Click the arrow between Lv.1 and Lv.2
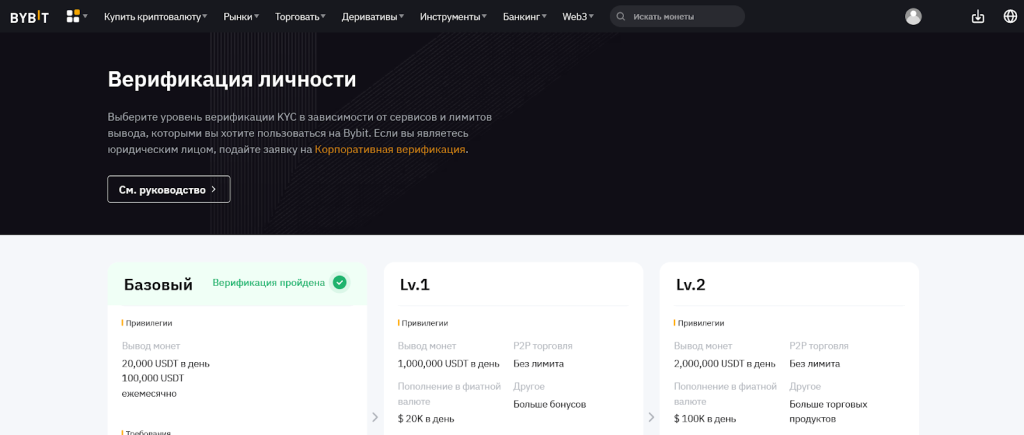This screenshot has width=1024, height=435. click(651, 417)
